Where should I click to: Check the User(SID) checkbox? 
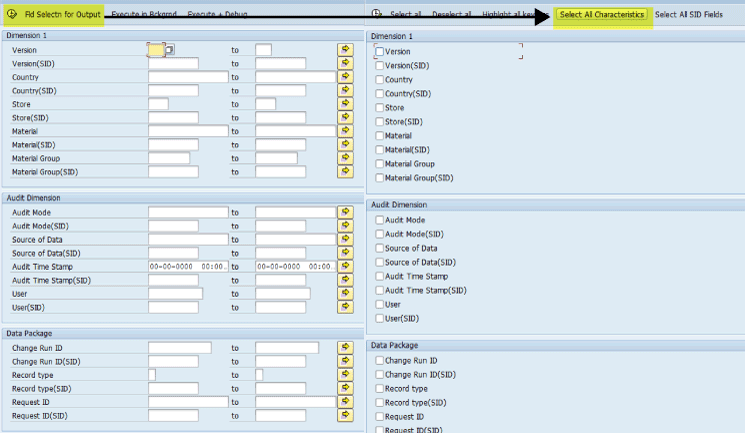pyautogui.click(x=379, y=318)
